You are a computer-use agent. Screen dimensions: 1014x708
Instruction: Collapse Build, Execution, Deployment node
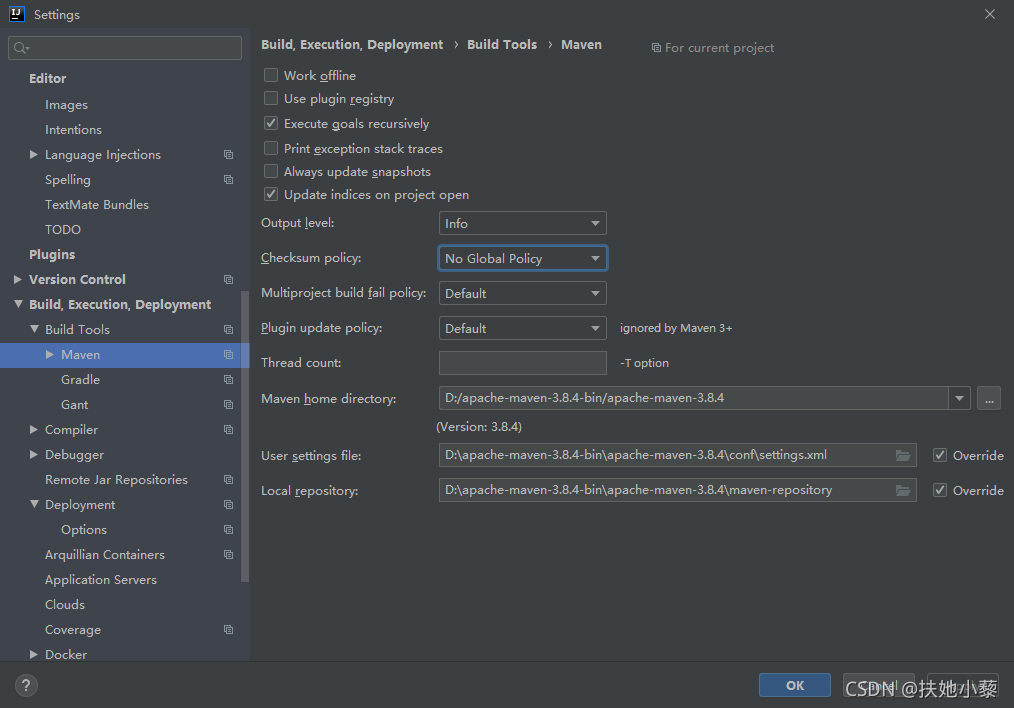coord(18,304)
